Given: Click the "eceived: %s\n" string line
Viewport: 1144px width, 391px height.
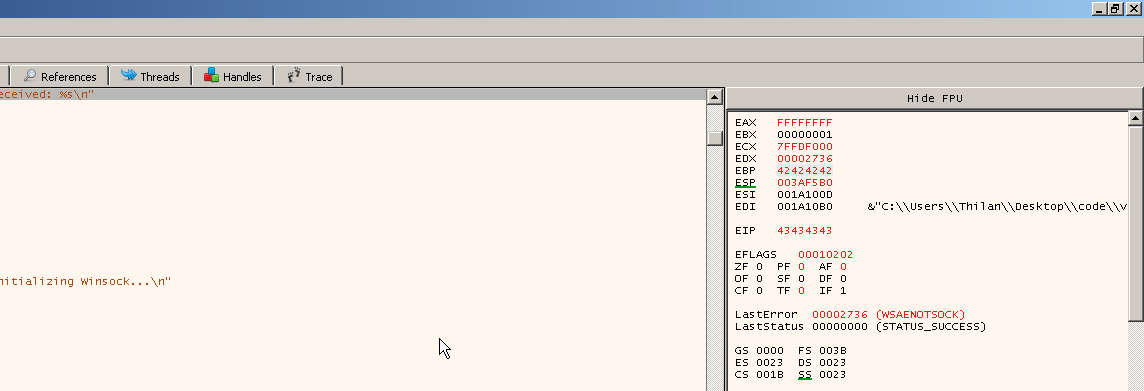Looking at the screenshot, I should tap(47, 94).
